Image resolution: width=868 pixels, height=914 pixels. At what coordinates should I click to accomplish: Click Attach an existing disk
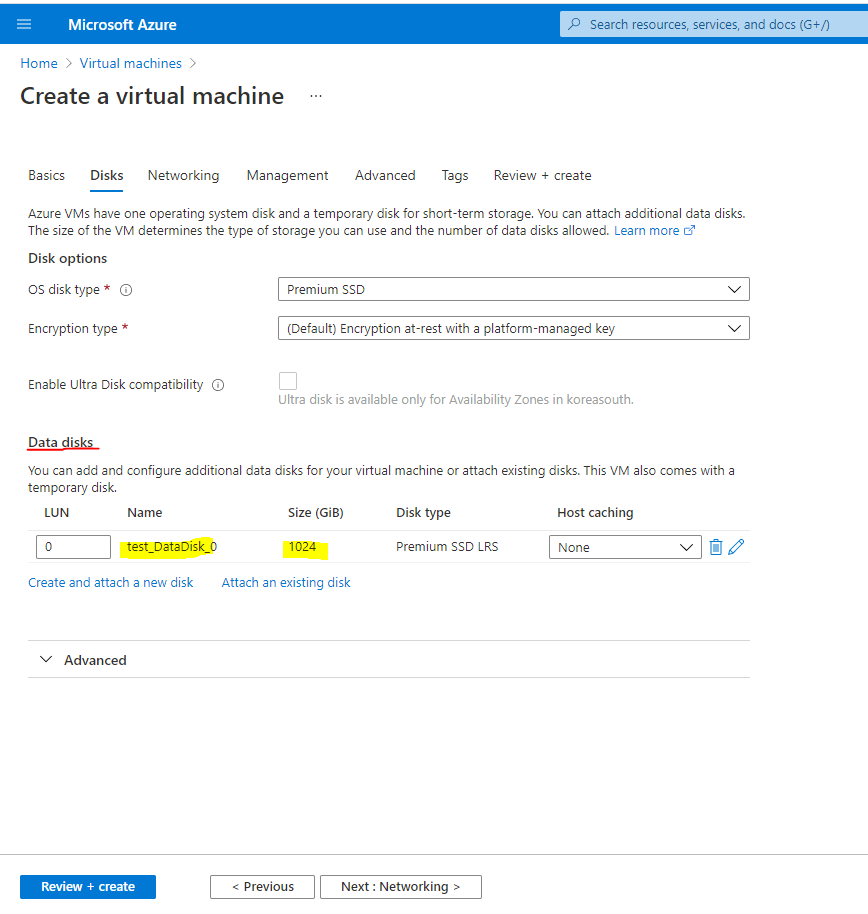click(x=286, y=582)
